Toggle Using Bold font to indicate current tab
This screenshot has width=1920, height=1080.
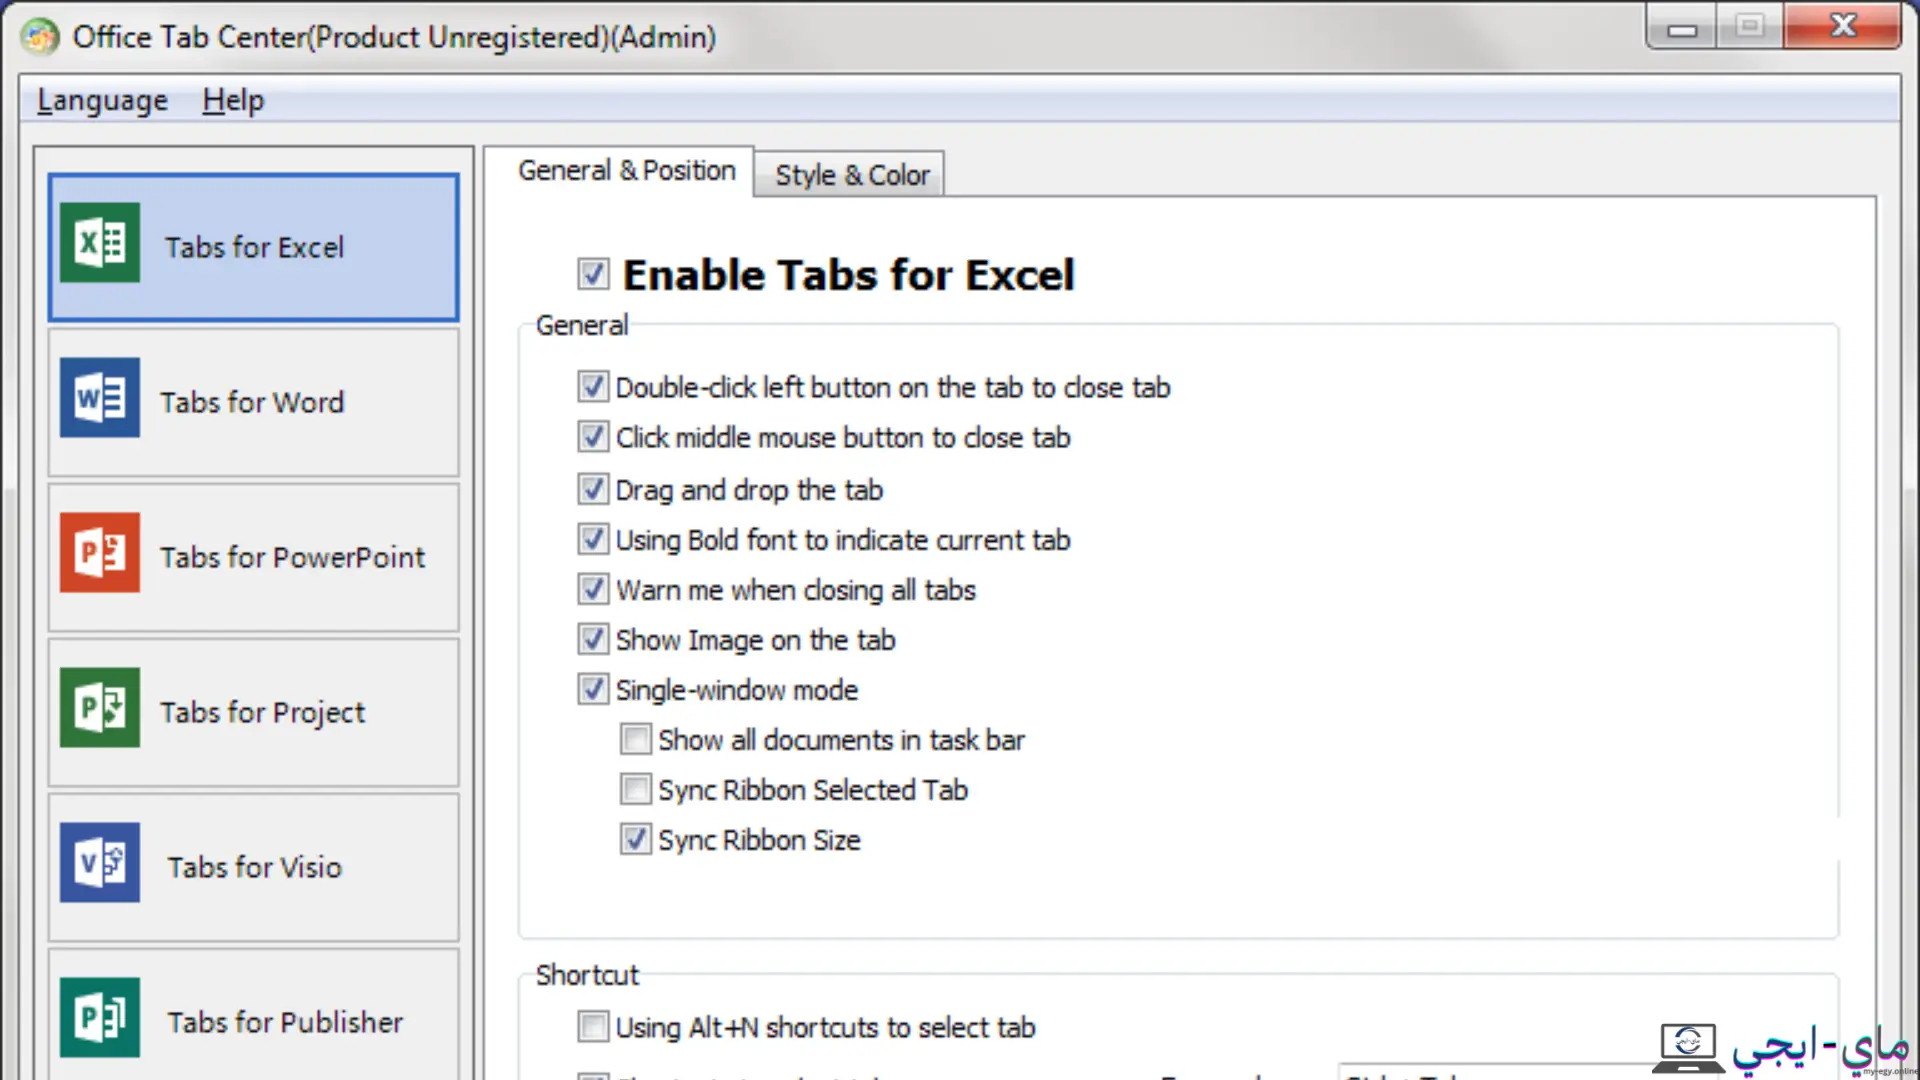[x=593, y=539]
